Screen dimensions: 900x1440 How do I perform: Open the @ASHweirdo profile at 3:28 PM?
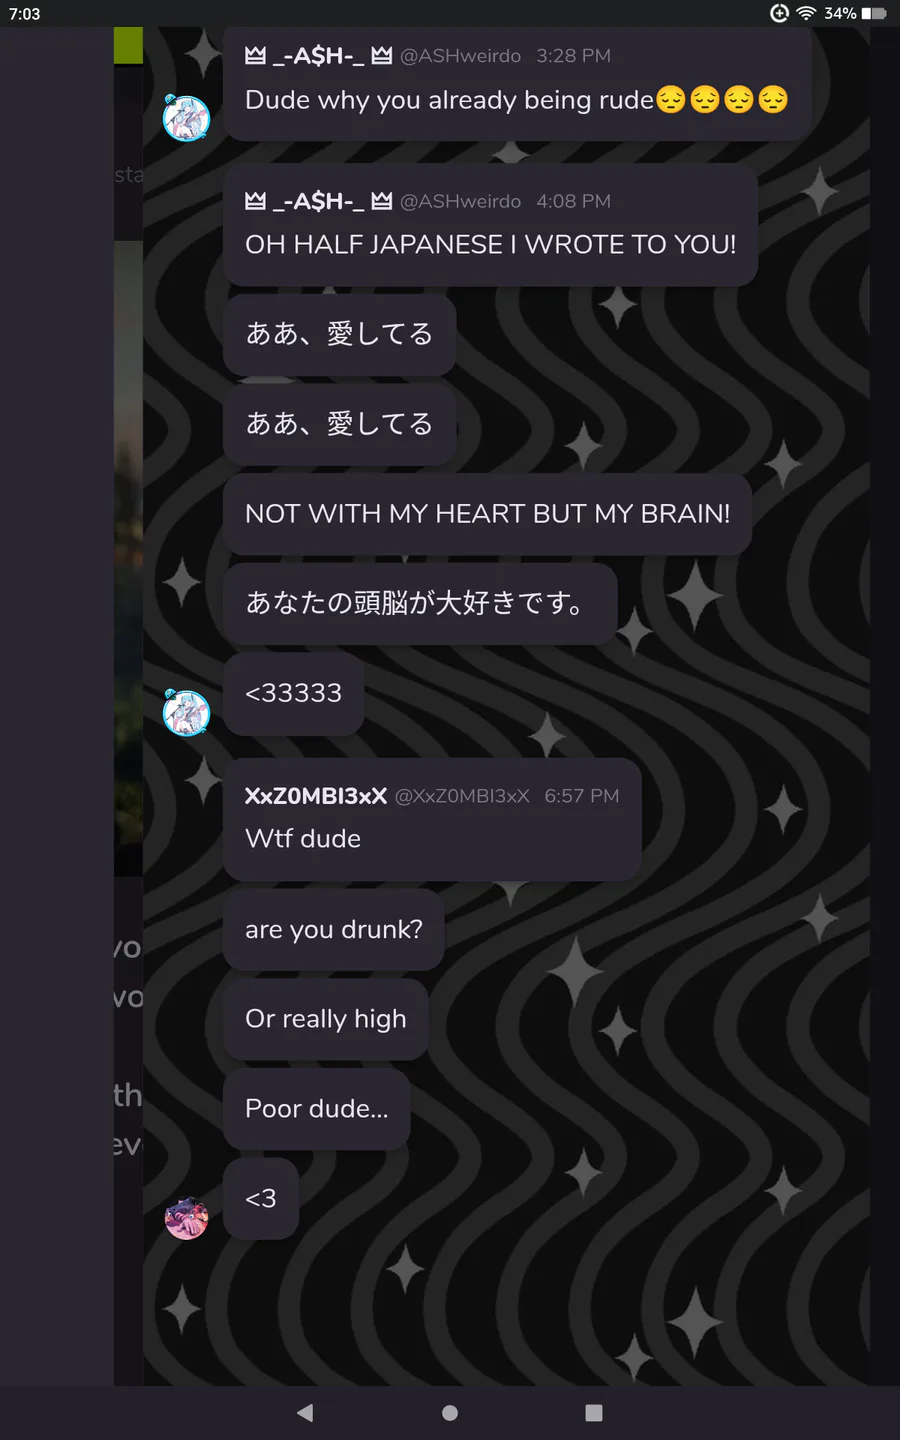[x=460, y=56]
